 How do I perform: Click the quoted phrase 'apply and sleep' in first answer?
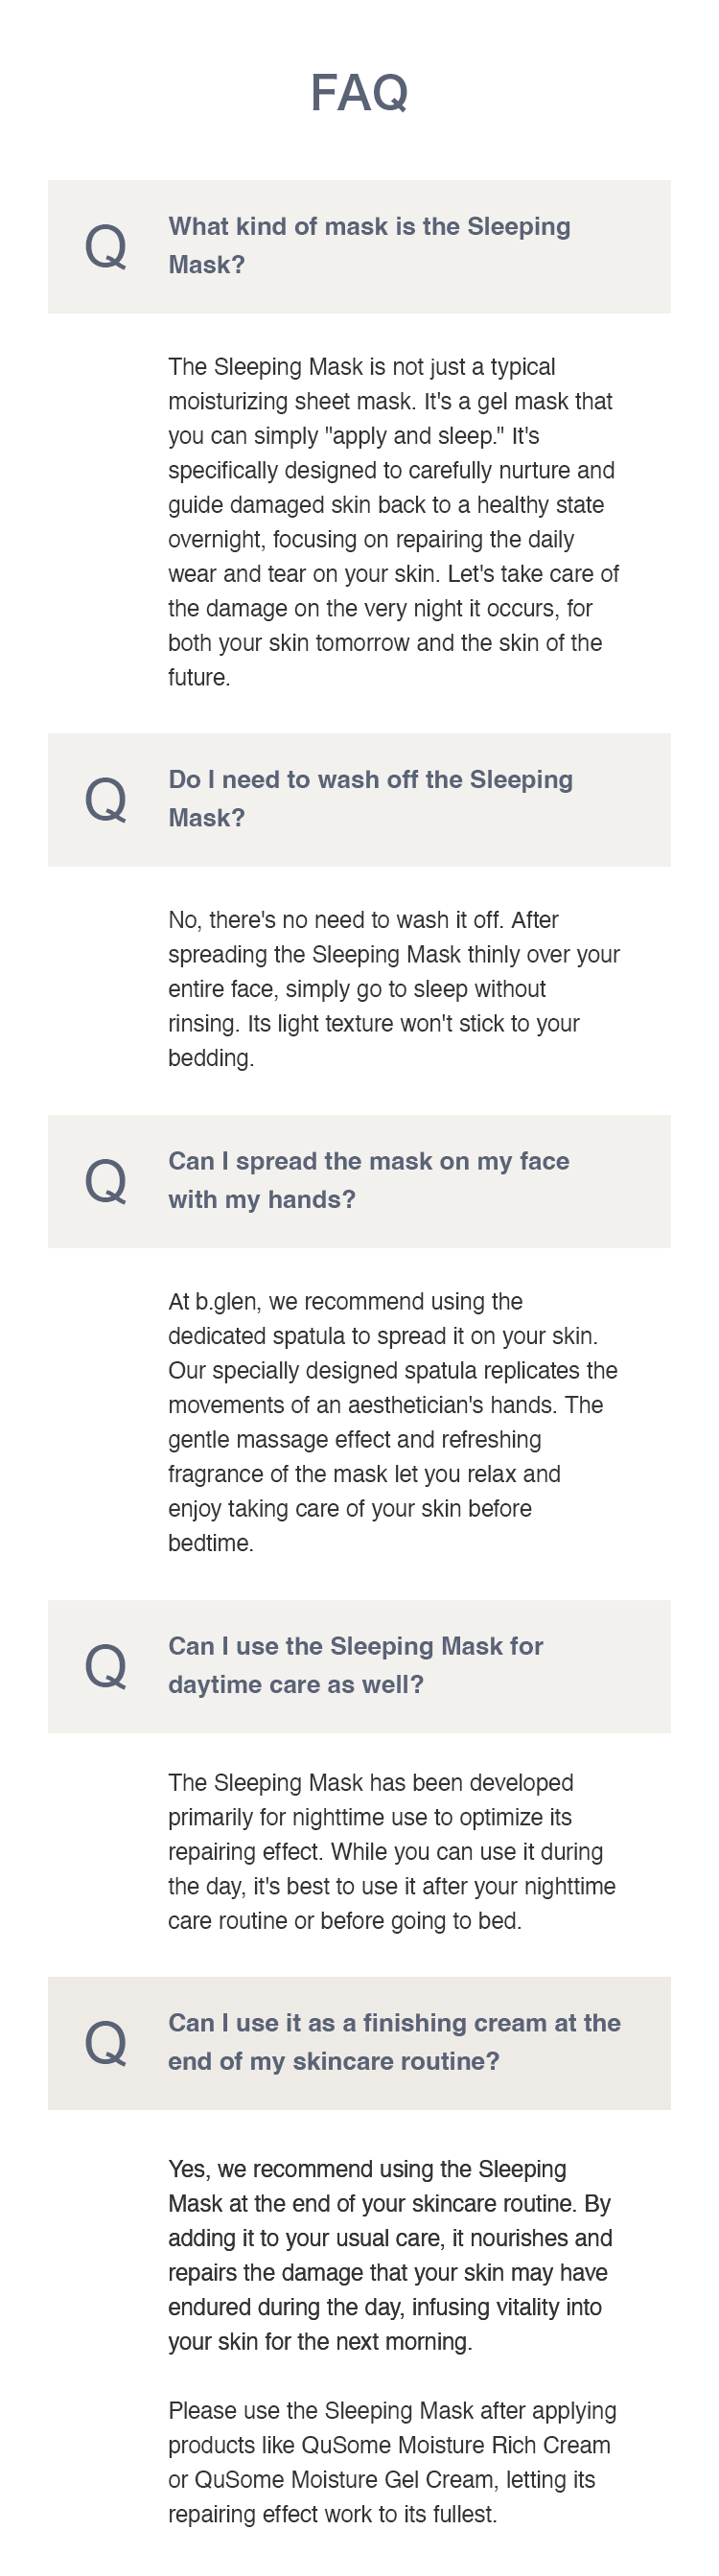(416, 436)
